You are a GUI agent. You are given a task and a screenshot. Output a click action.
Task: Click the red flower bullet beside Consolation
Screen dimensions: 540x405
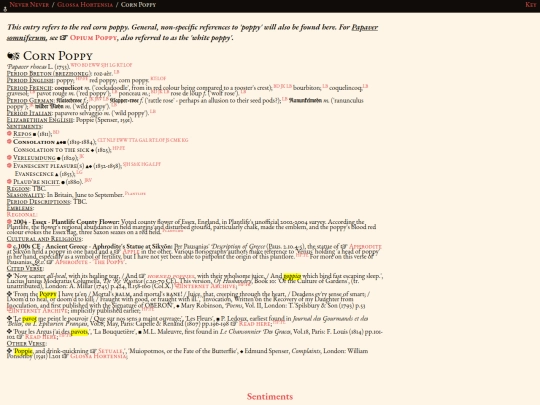click(x=9, y=142)
